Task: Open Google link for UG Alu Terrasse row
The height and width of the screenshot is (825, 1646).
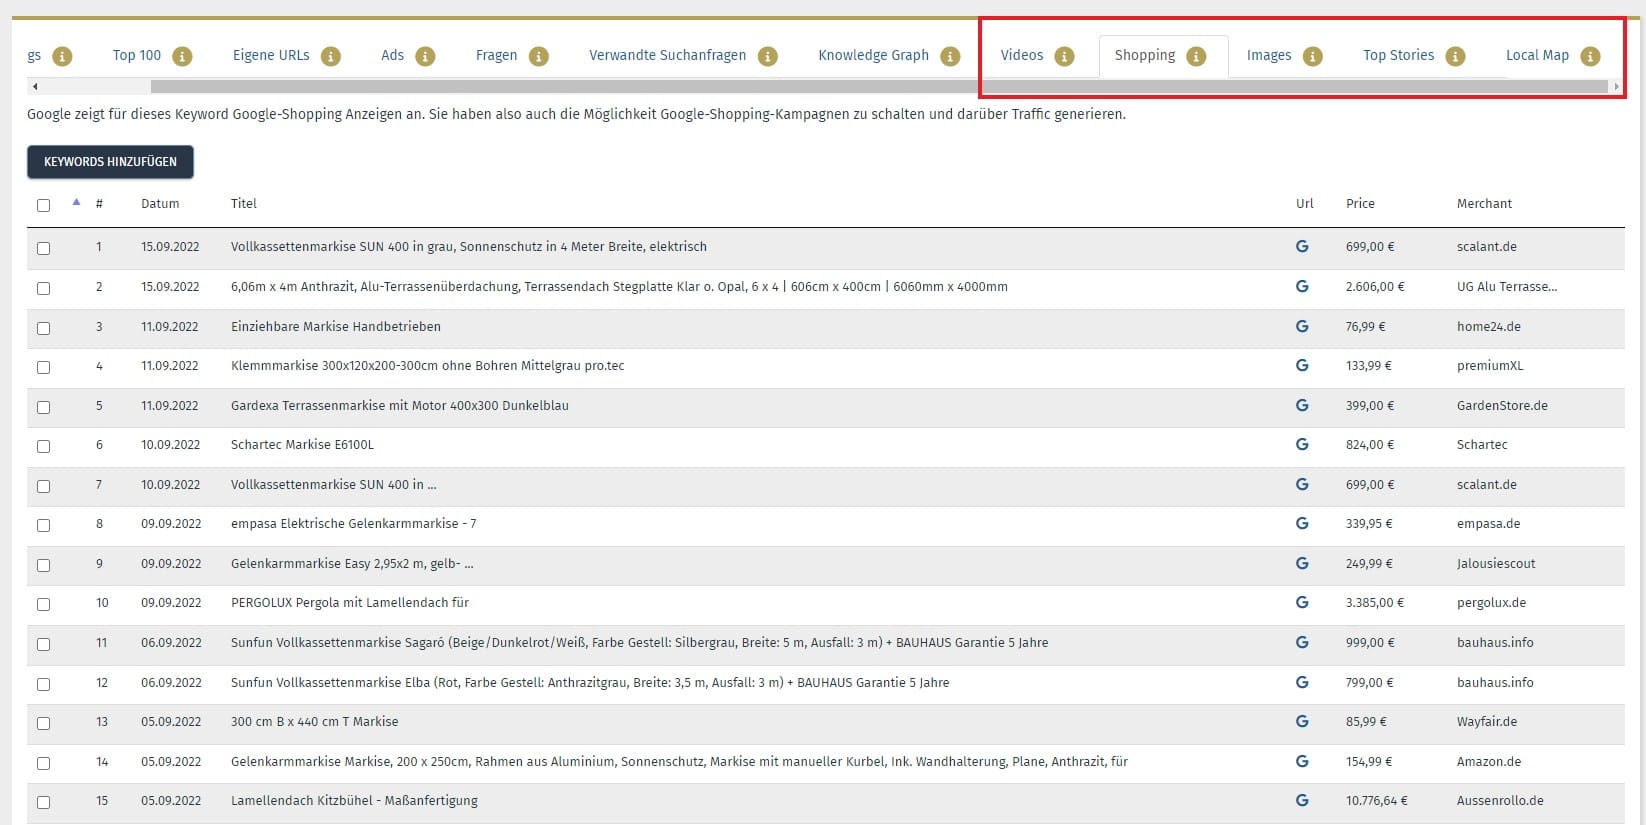Action: pos(1302,286)
